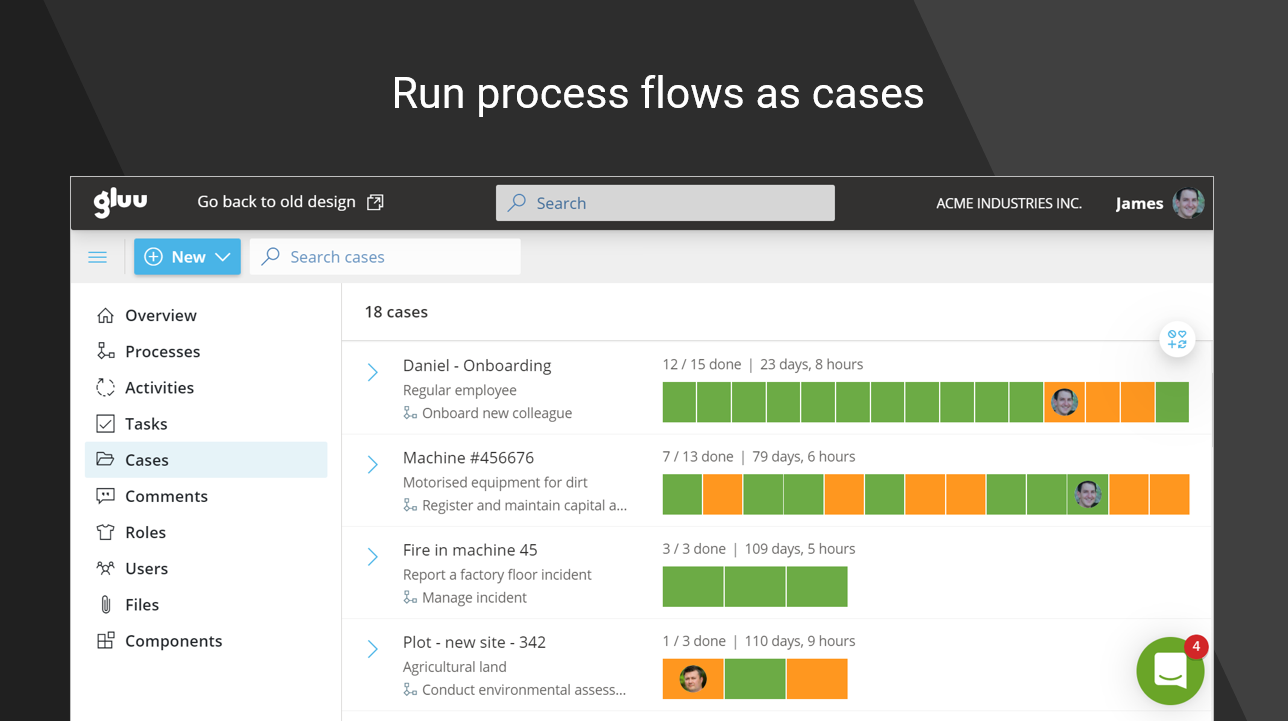Toggle the hamburger sidebar menu
The height and width of the screenshot is (721, 1288).
[x=98, y=257]
